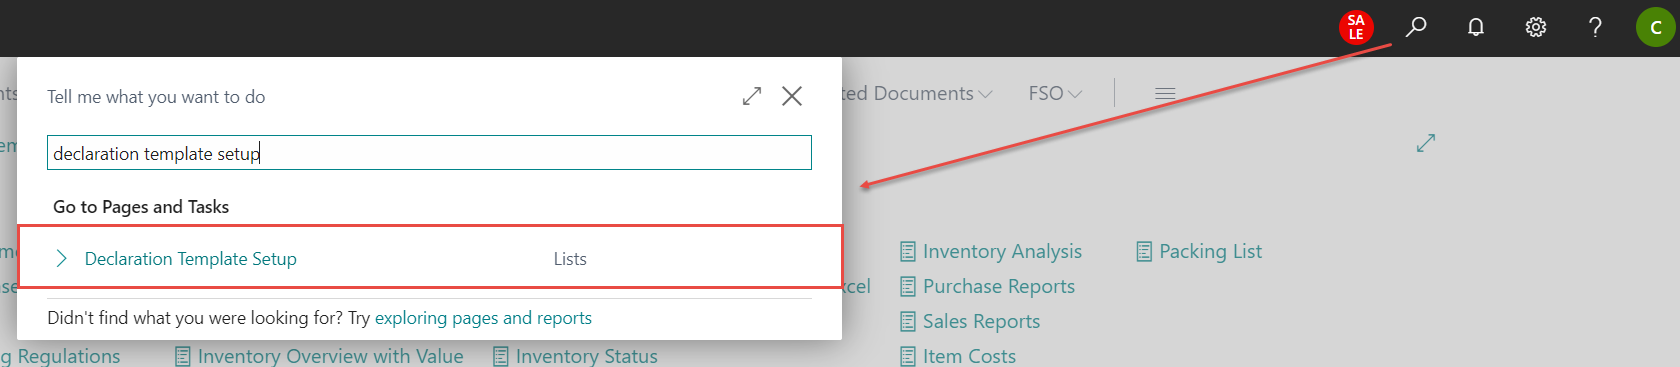Open the Sales Reports entry

(970, 321)
